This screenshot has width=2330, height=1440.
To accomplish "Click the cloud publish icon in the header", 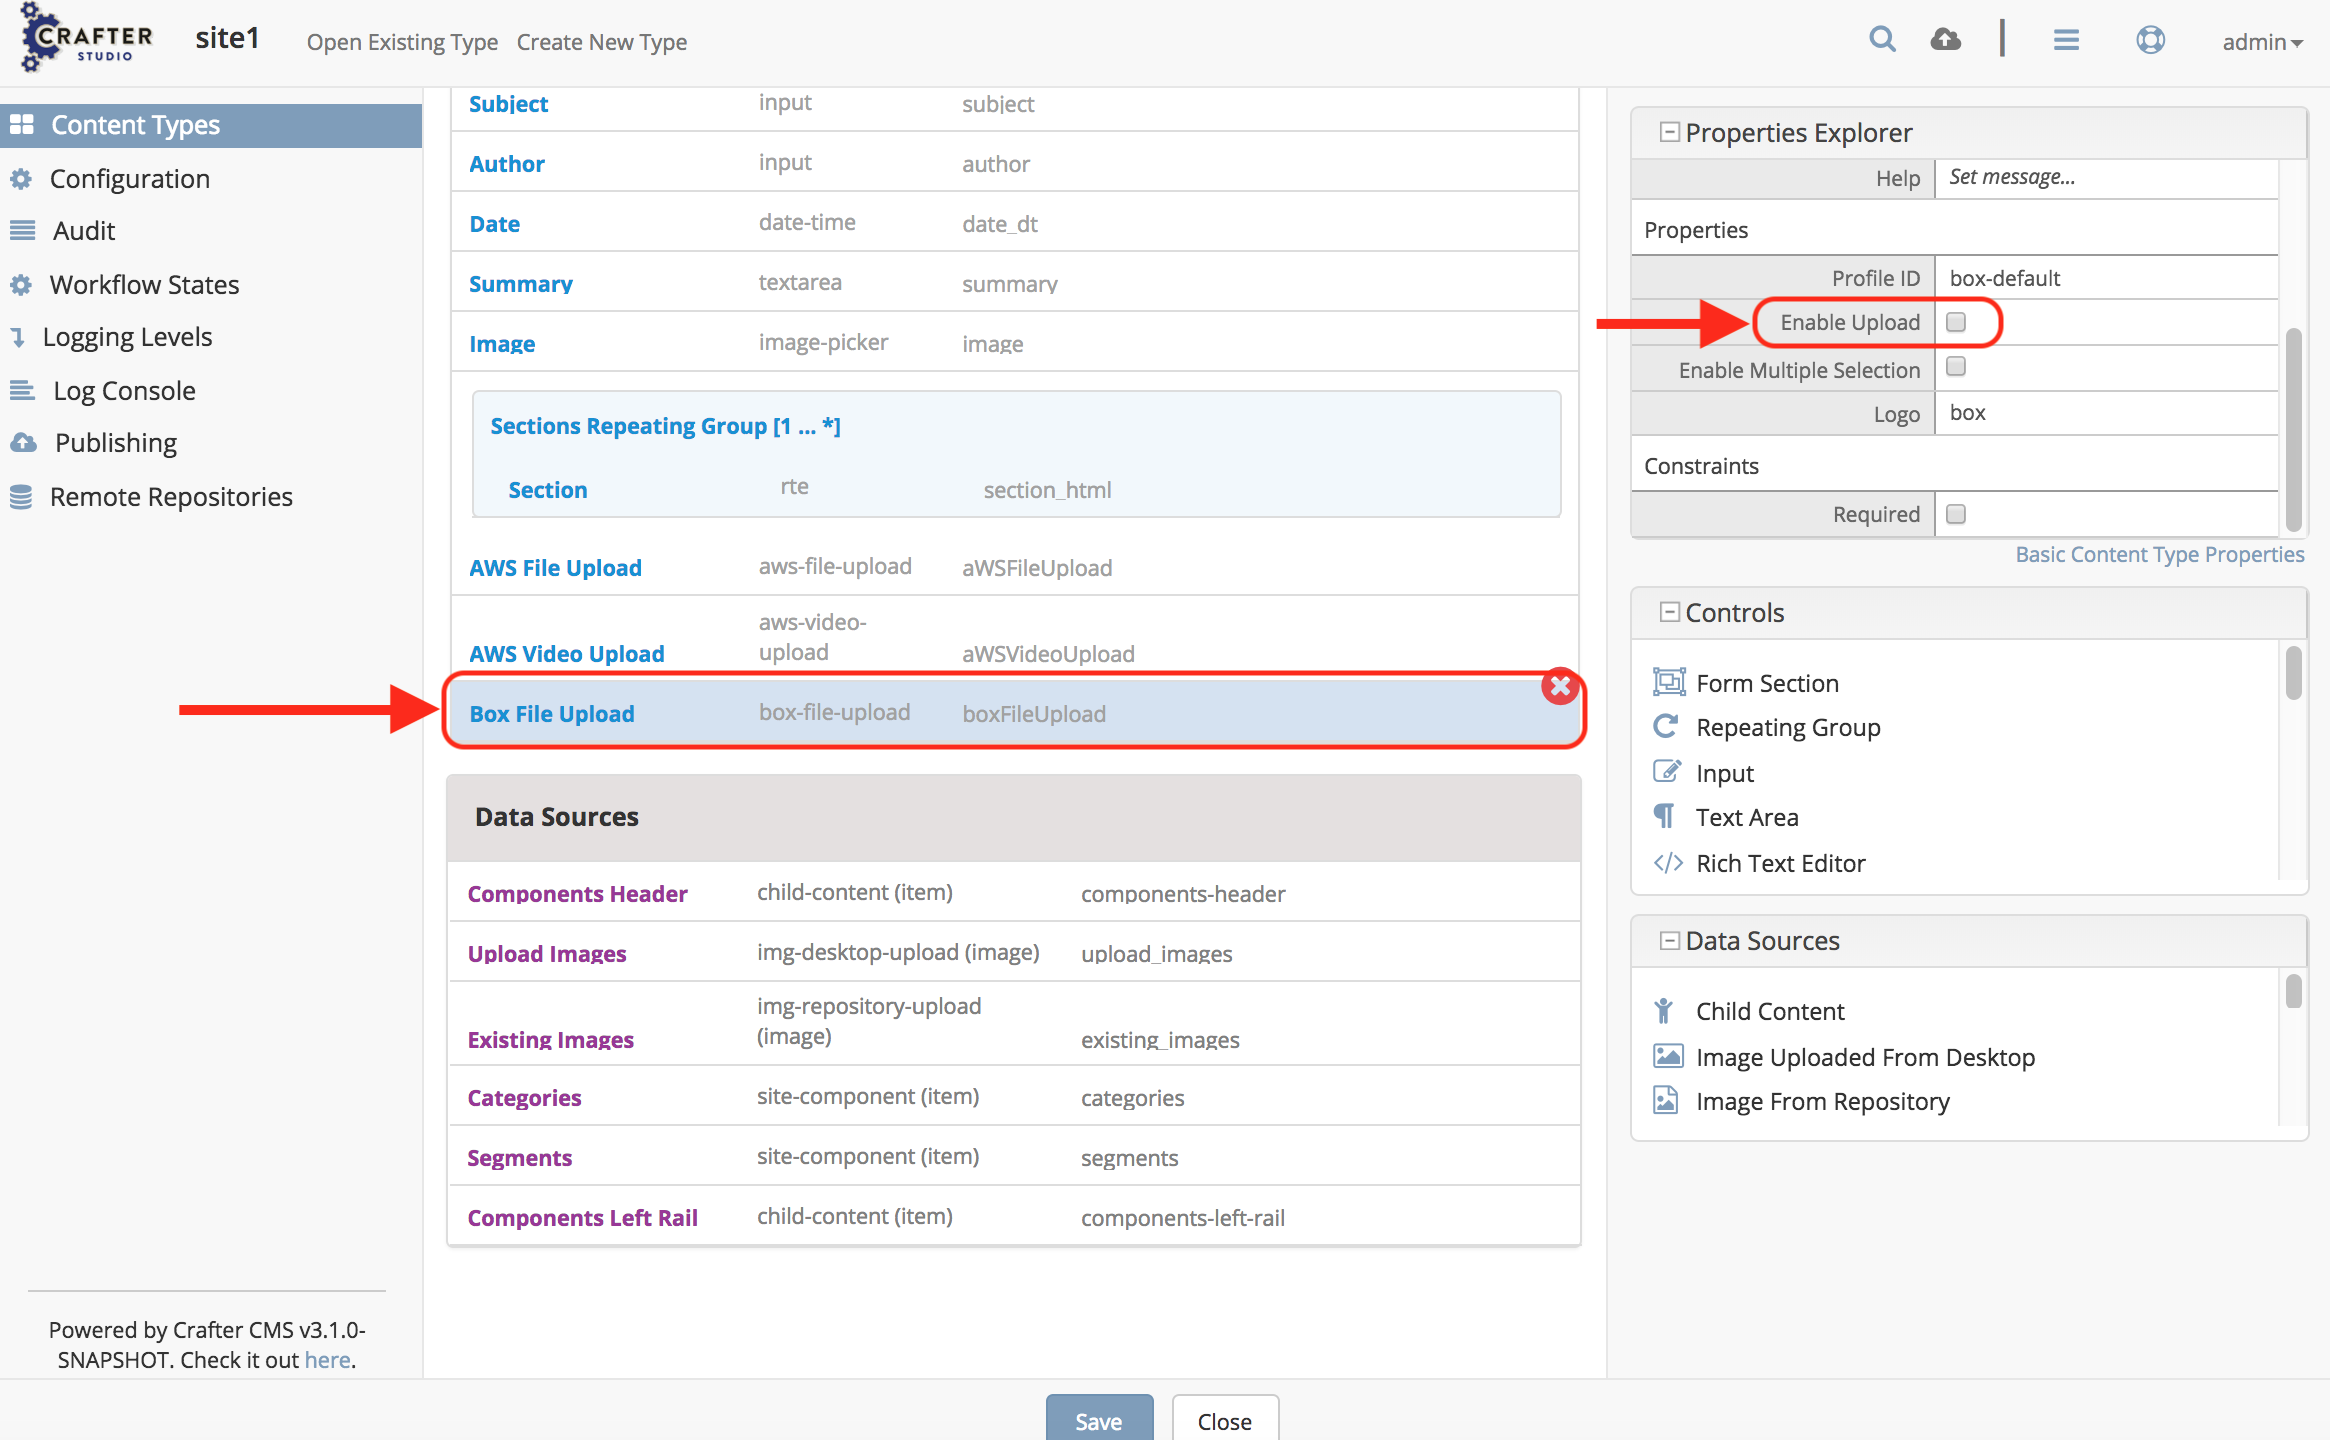I will click(1947, 38).
